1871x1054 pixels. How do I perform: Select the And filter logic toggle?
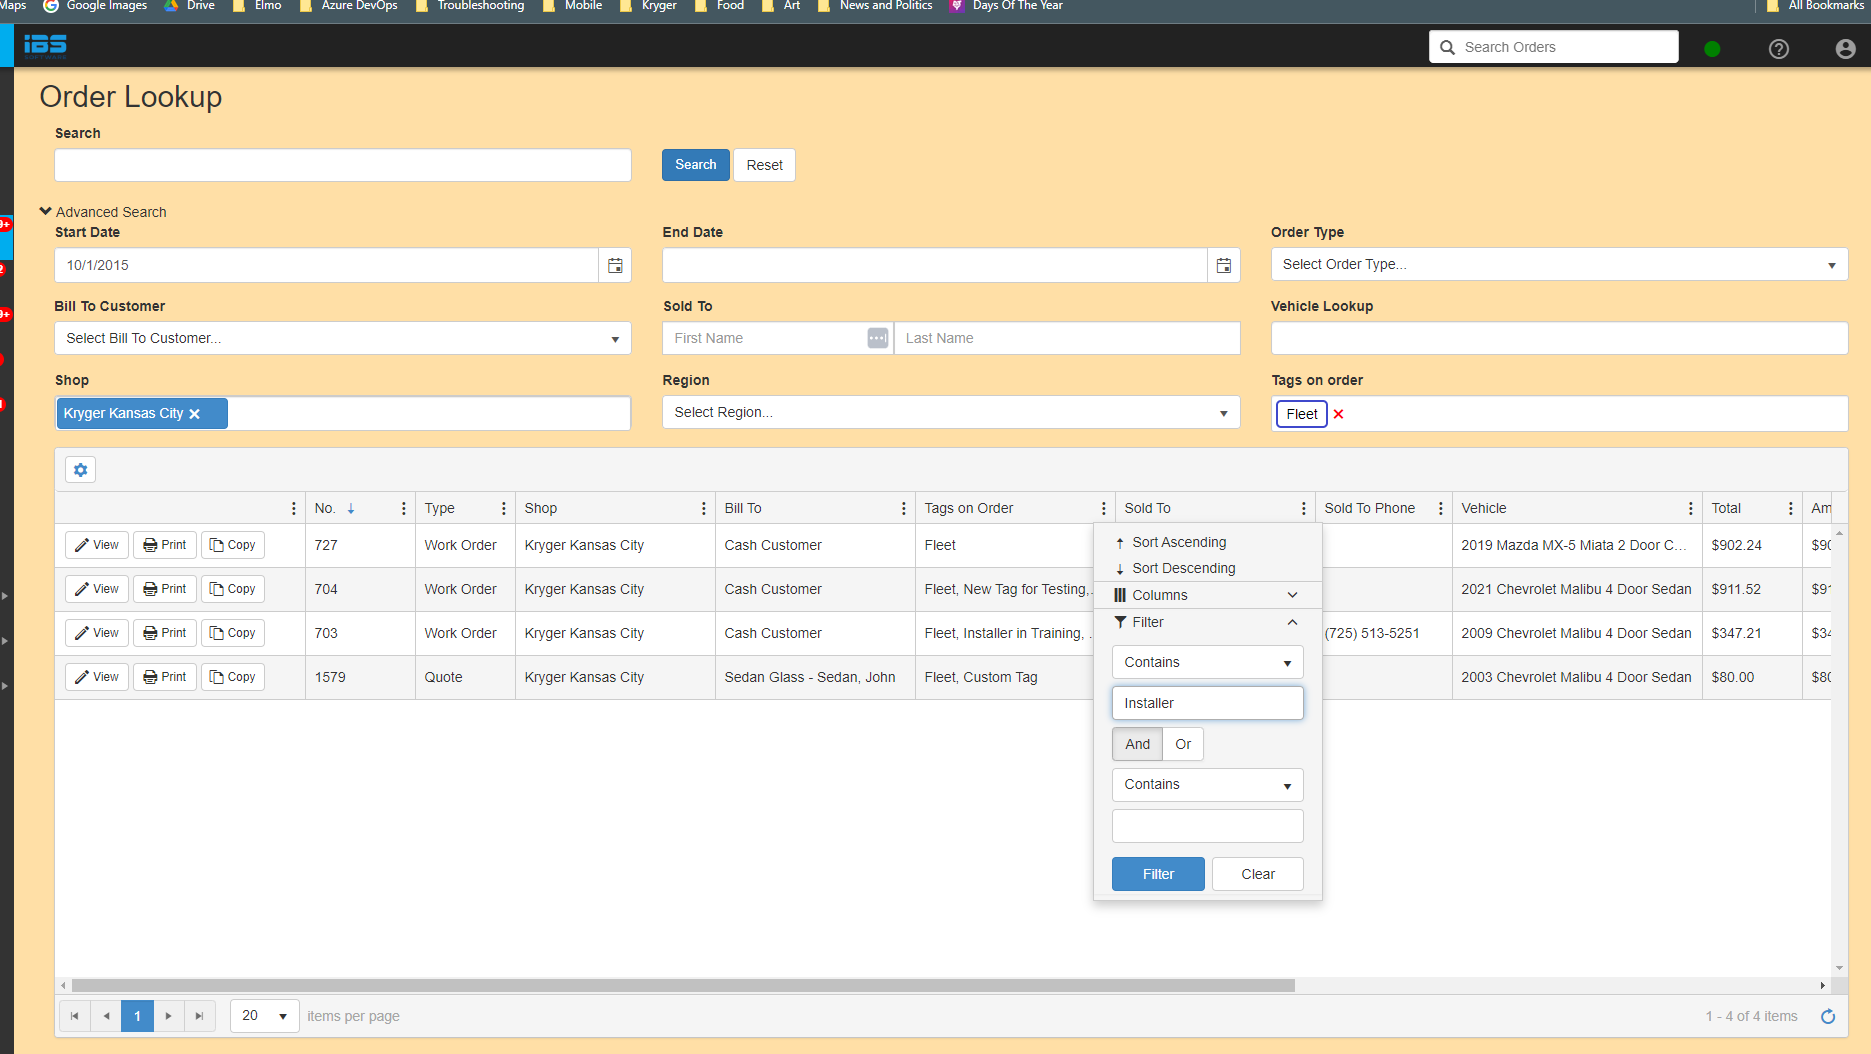(x=1137, y=744)
